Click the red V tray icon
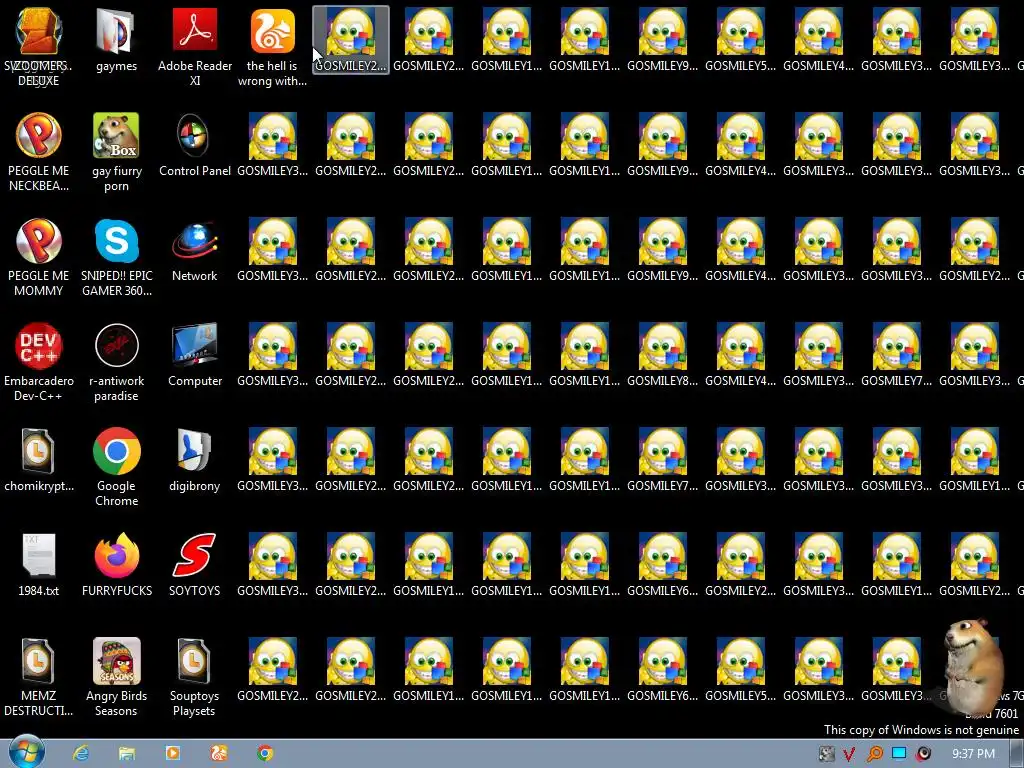The height and width of the screenshot is (768, 1024). click(849, 754)
